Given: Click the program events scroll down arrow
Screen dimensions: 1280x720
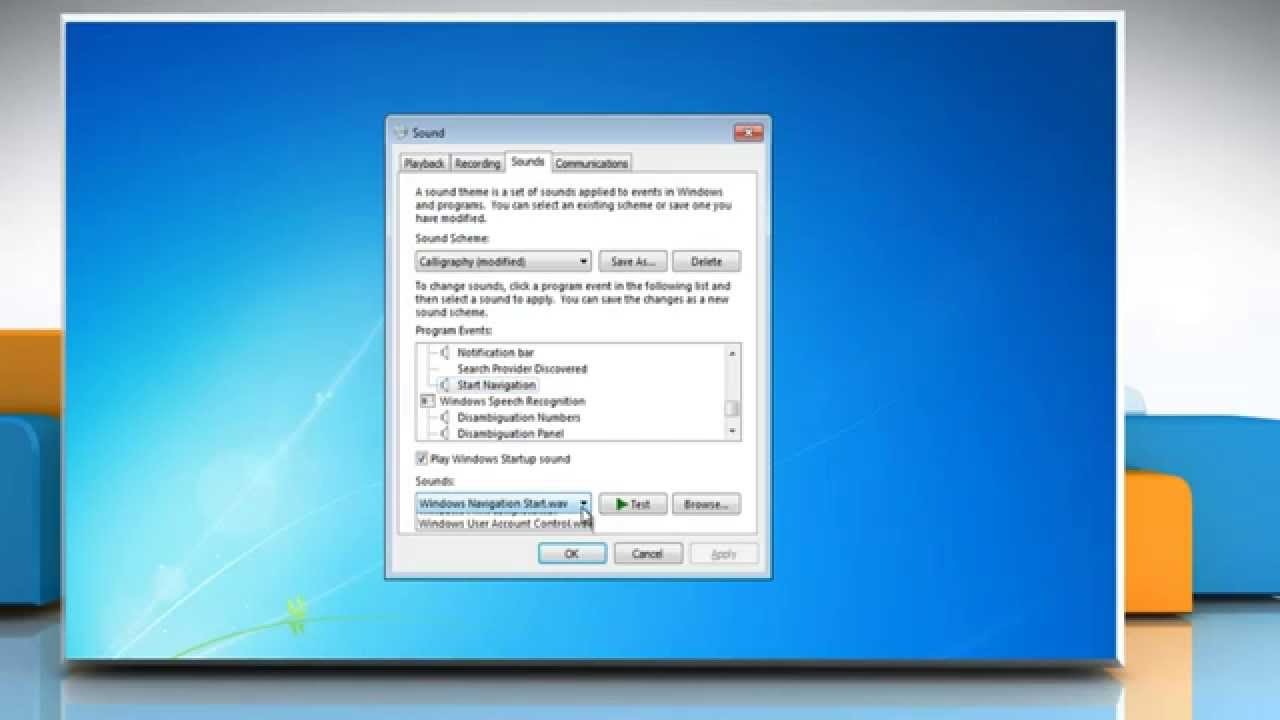Looking at the screenshot, I should pos(733,431).
